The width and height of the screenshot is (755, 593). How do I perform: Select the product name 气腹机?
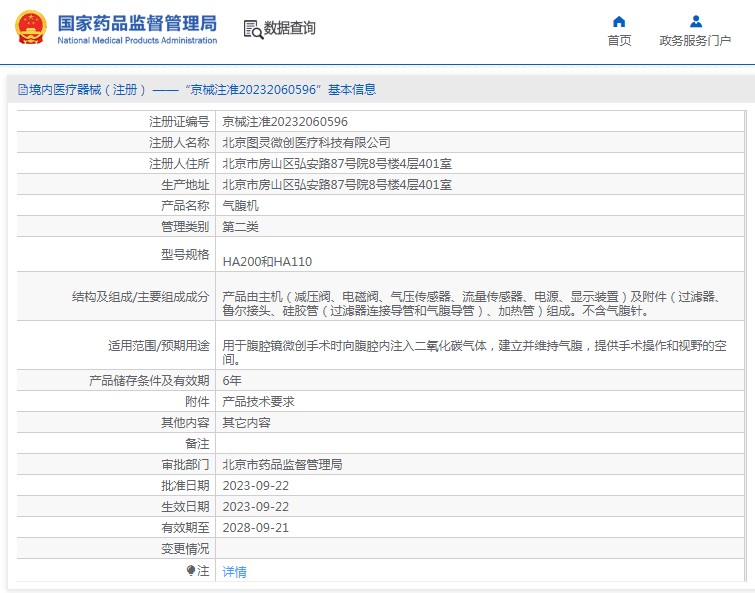click(x=240, y=206)
